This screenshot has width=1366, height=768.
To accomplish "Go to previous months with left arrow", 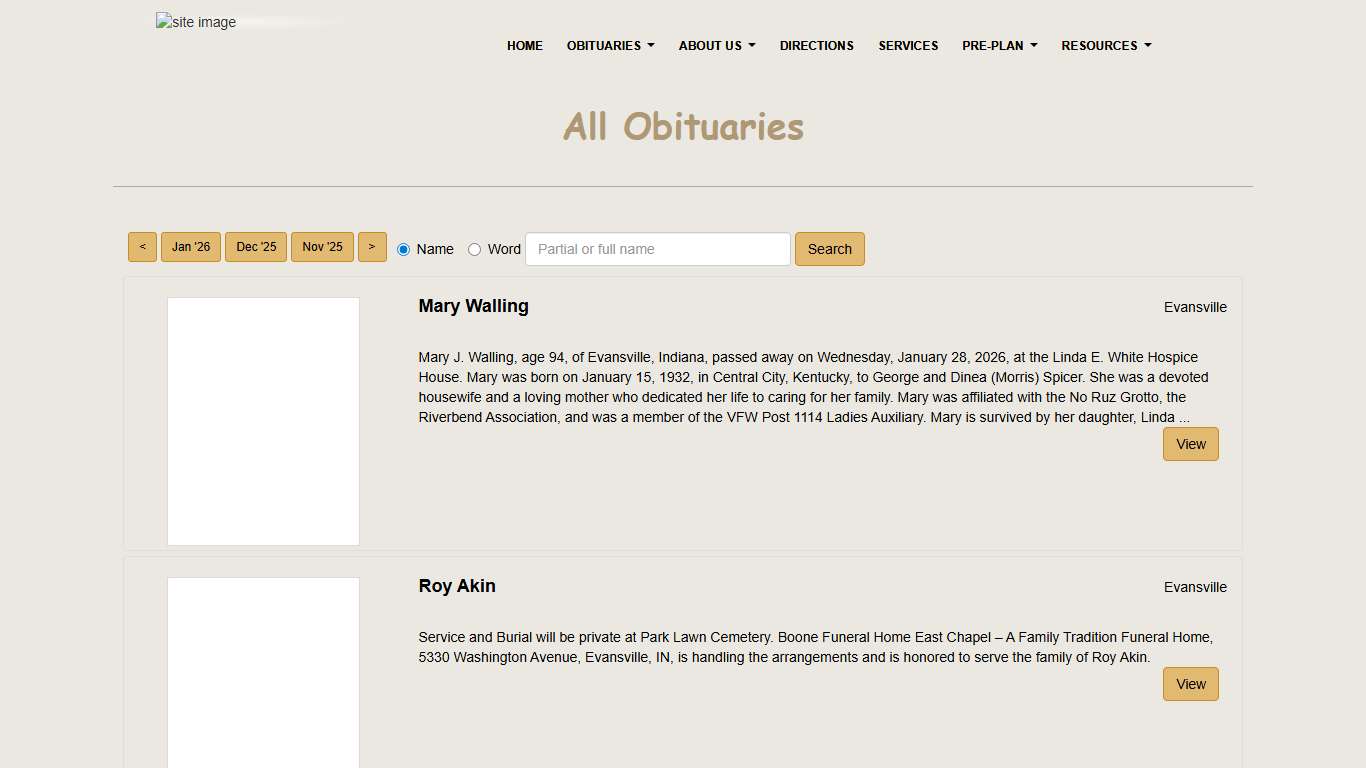I will click(x=142, y=246).
